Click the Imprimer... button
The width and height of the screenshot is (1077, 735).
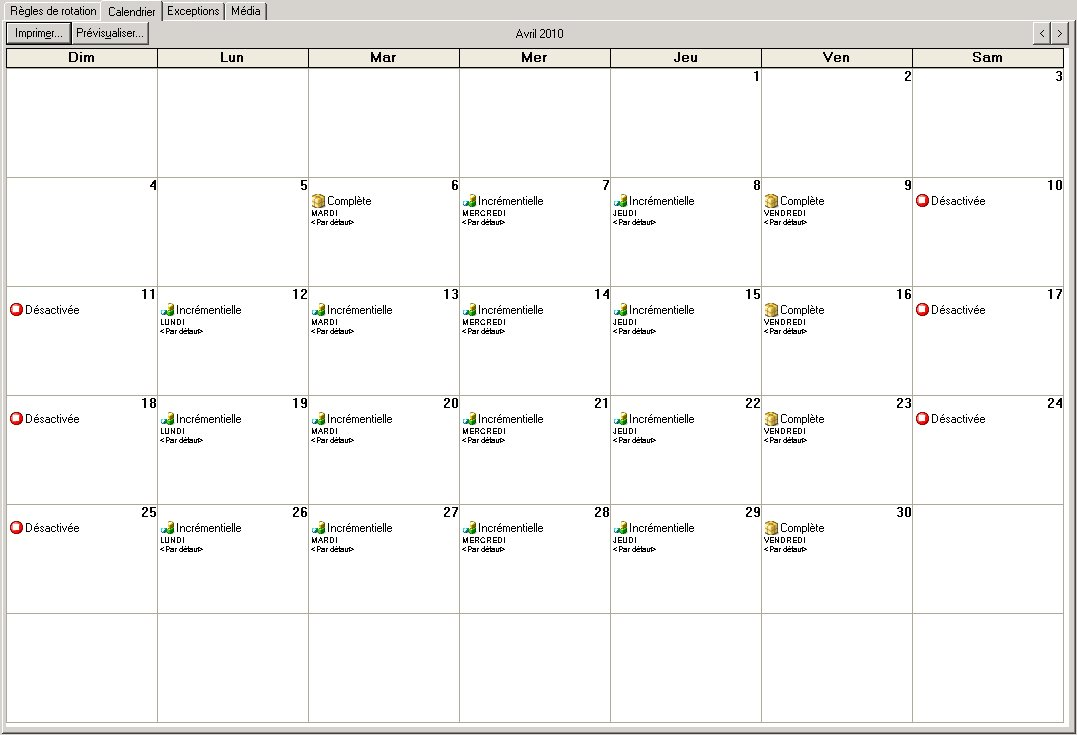coord(38,33)
